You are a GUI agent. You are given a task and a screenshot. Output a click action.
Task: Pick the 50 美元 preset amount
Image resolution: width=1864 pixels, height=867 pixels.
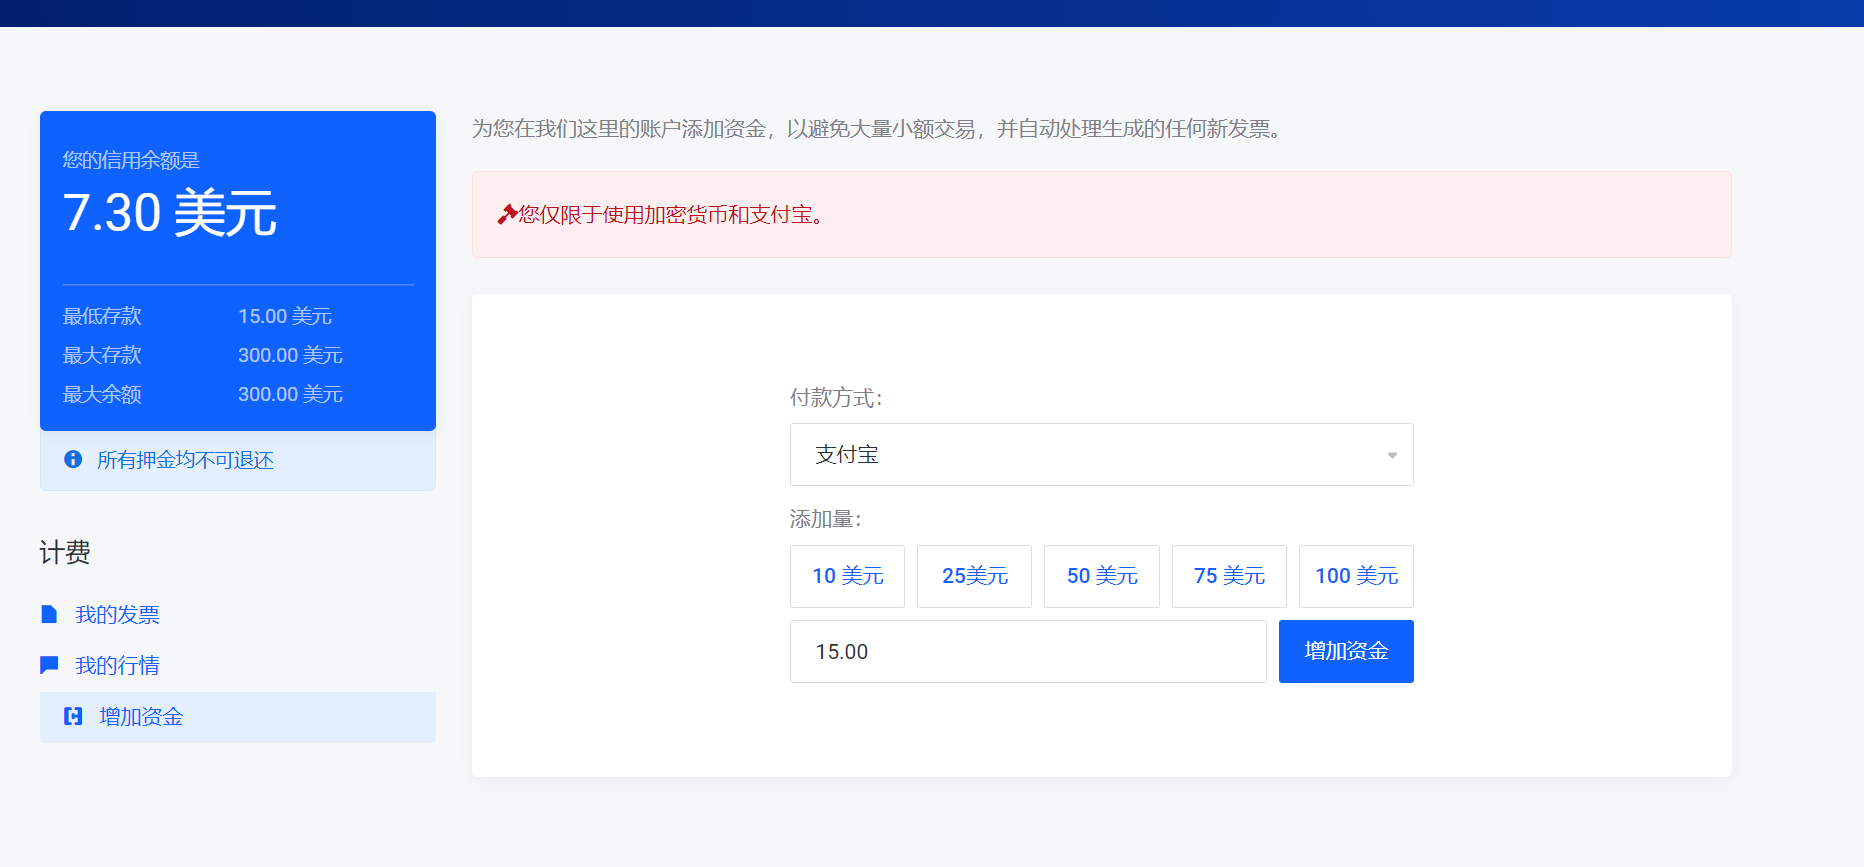(x=1101, y=576)
